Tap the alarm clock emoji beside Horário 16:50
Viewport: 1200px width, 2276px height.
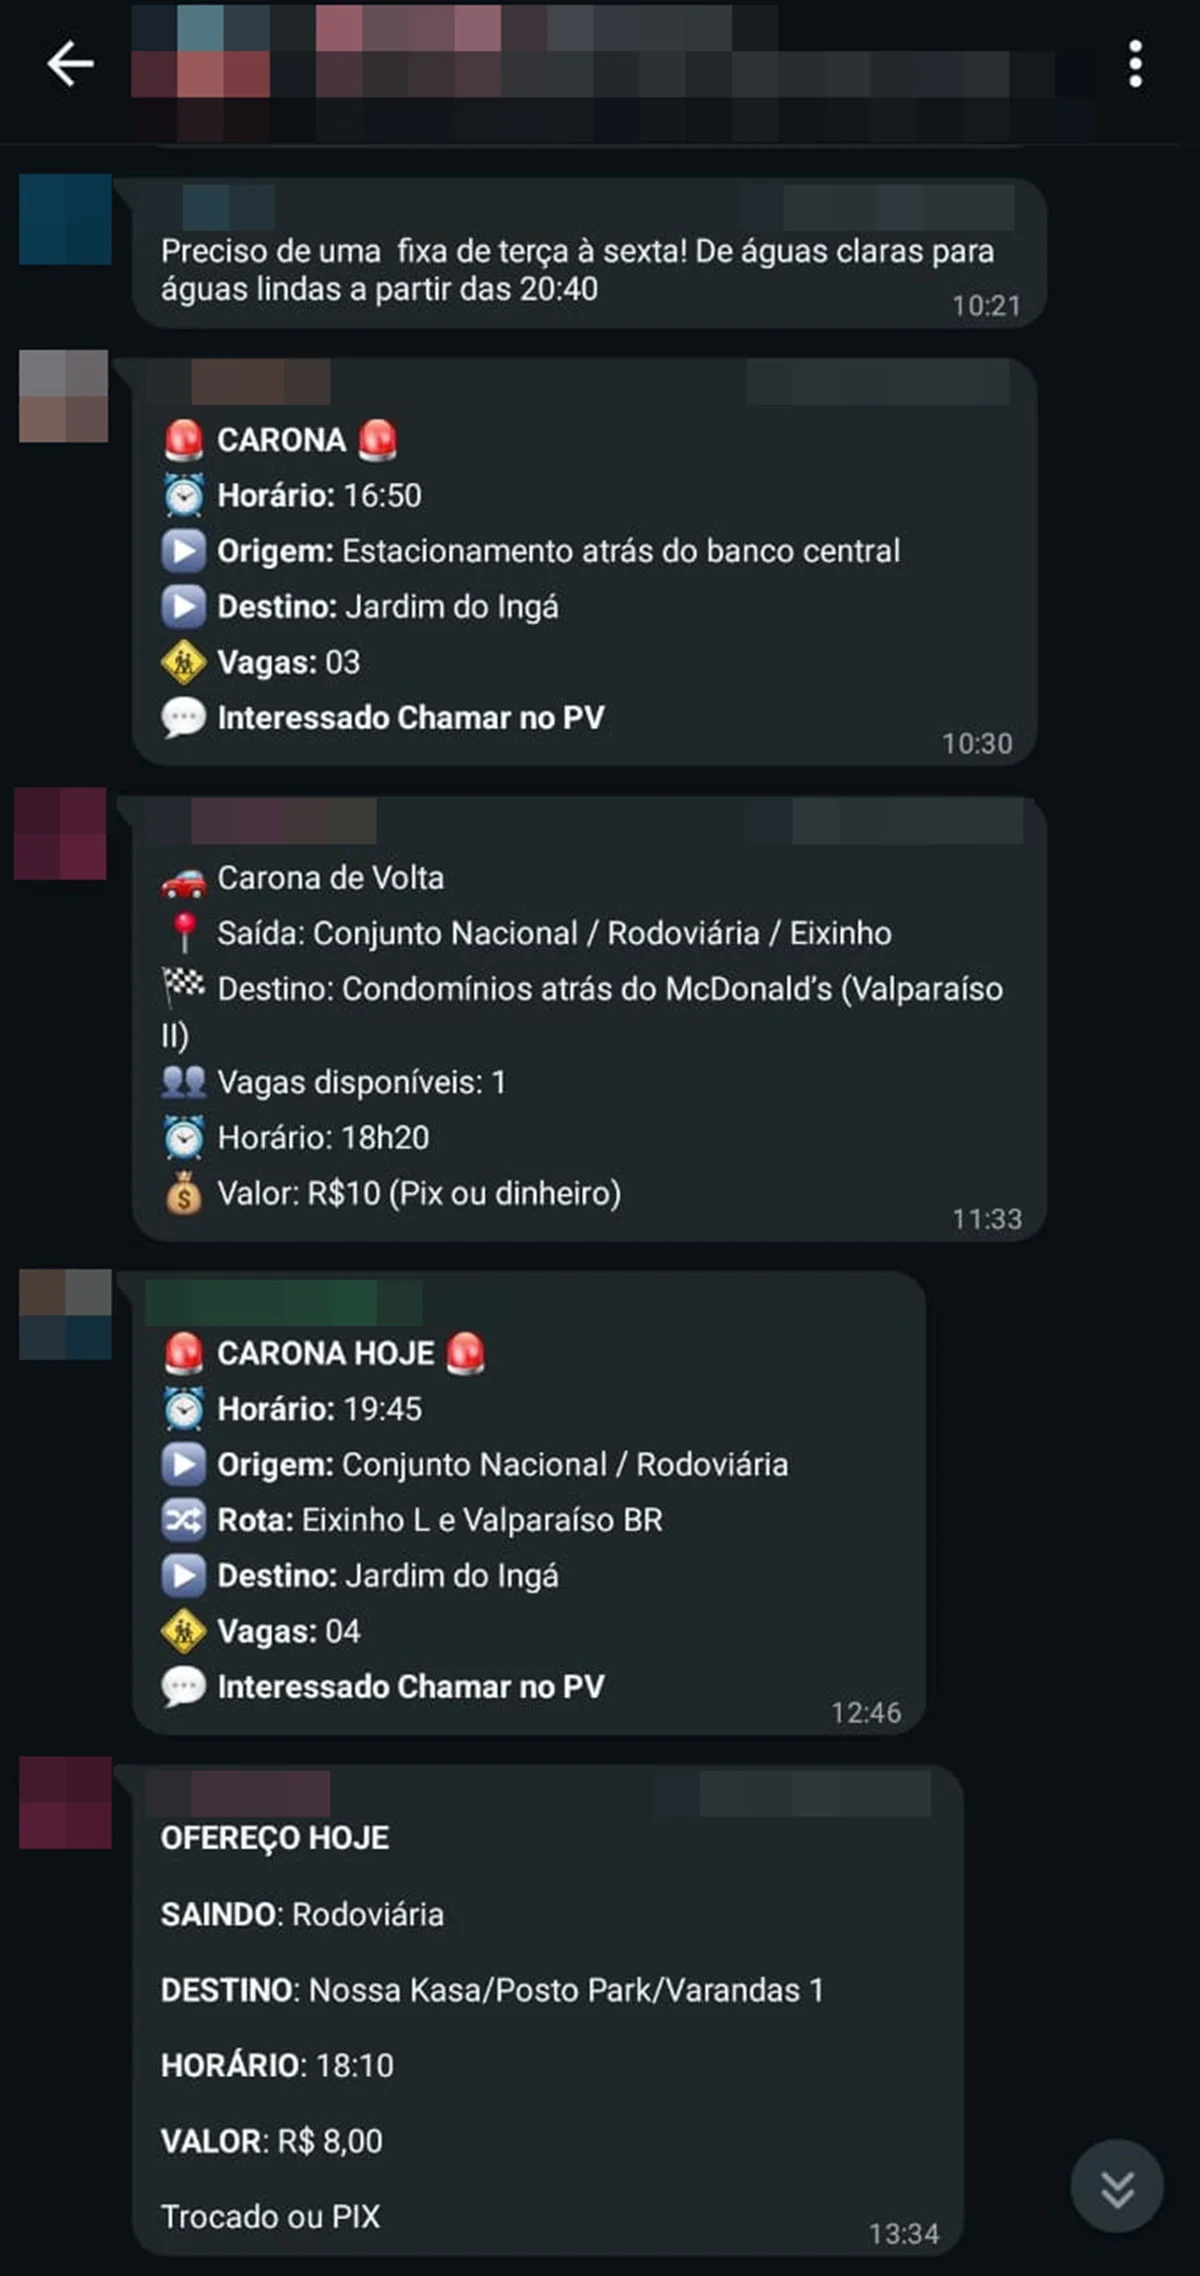click(x=184, y=495)
